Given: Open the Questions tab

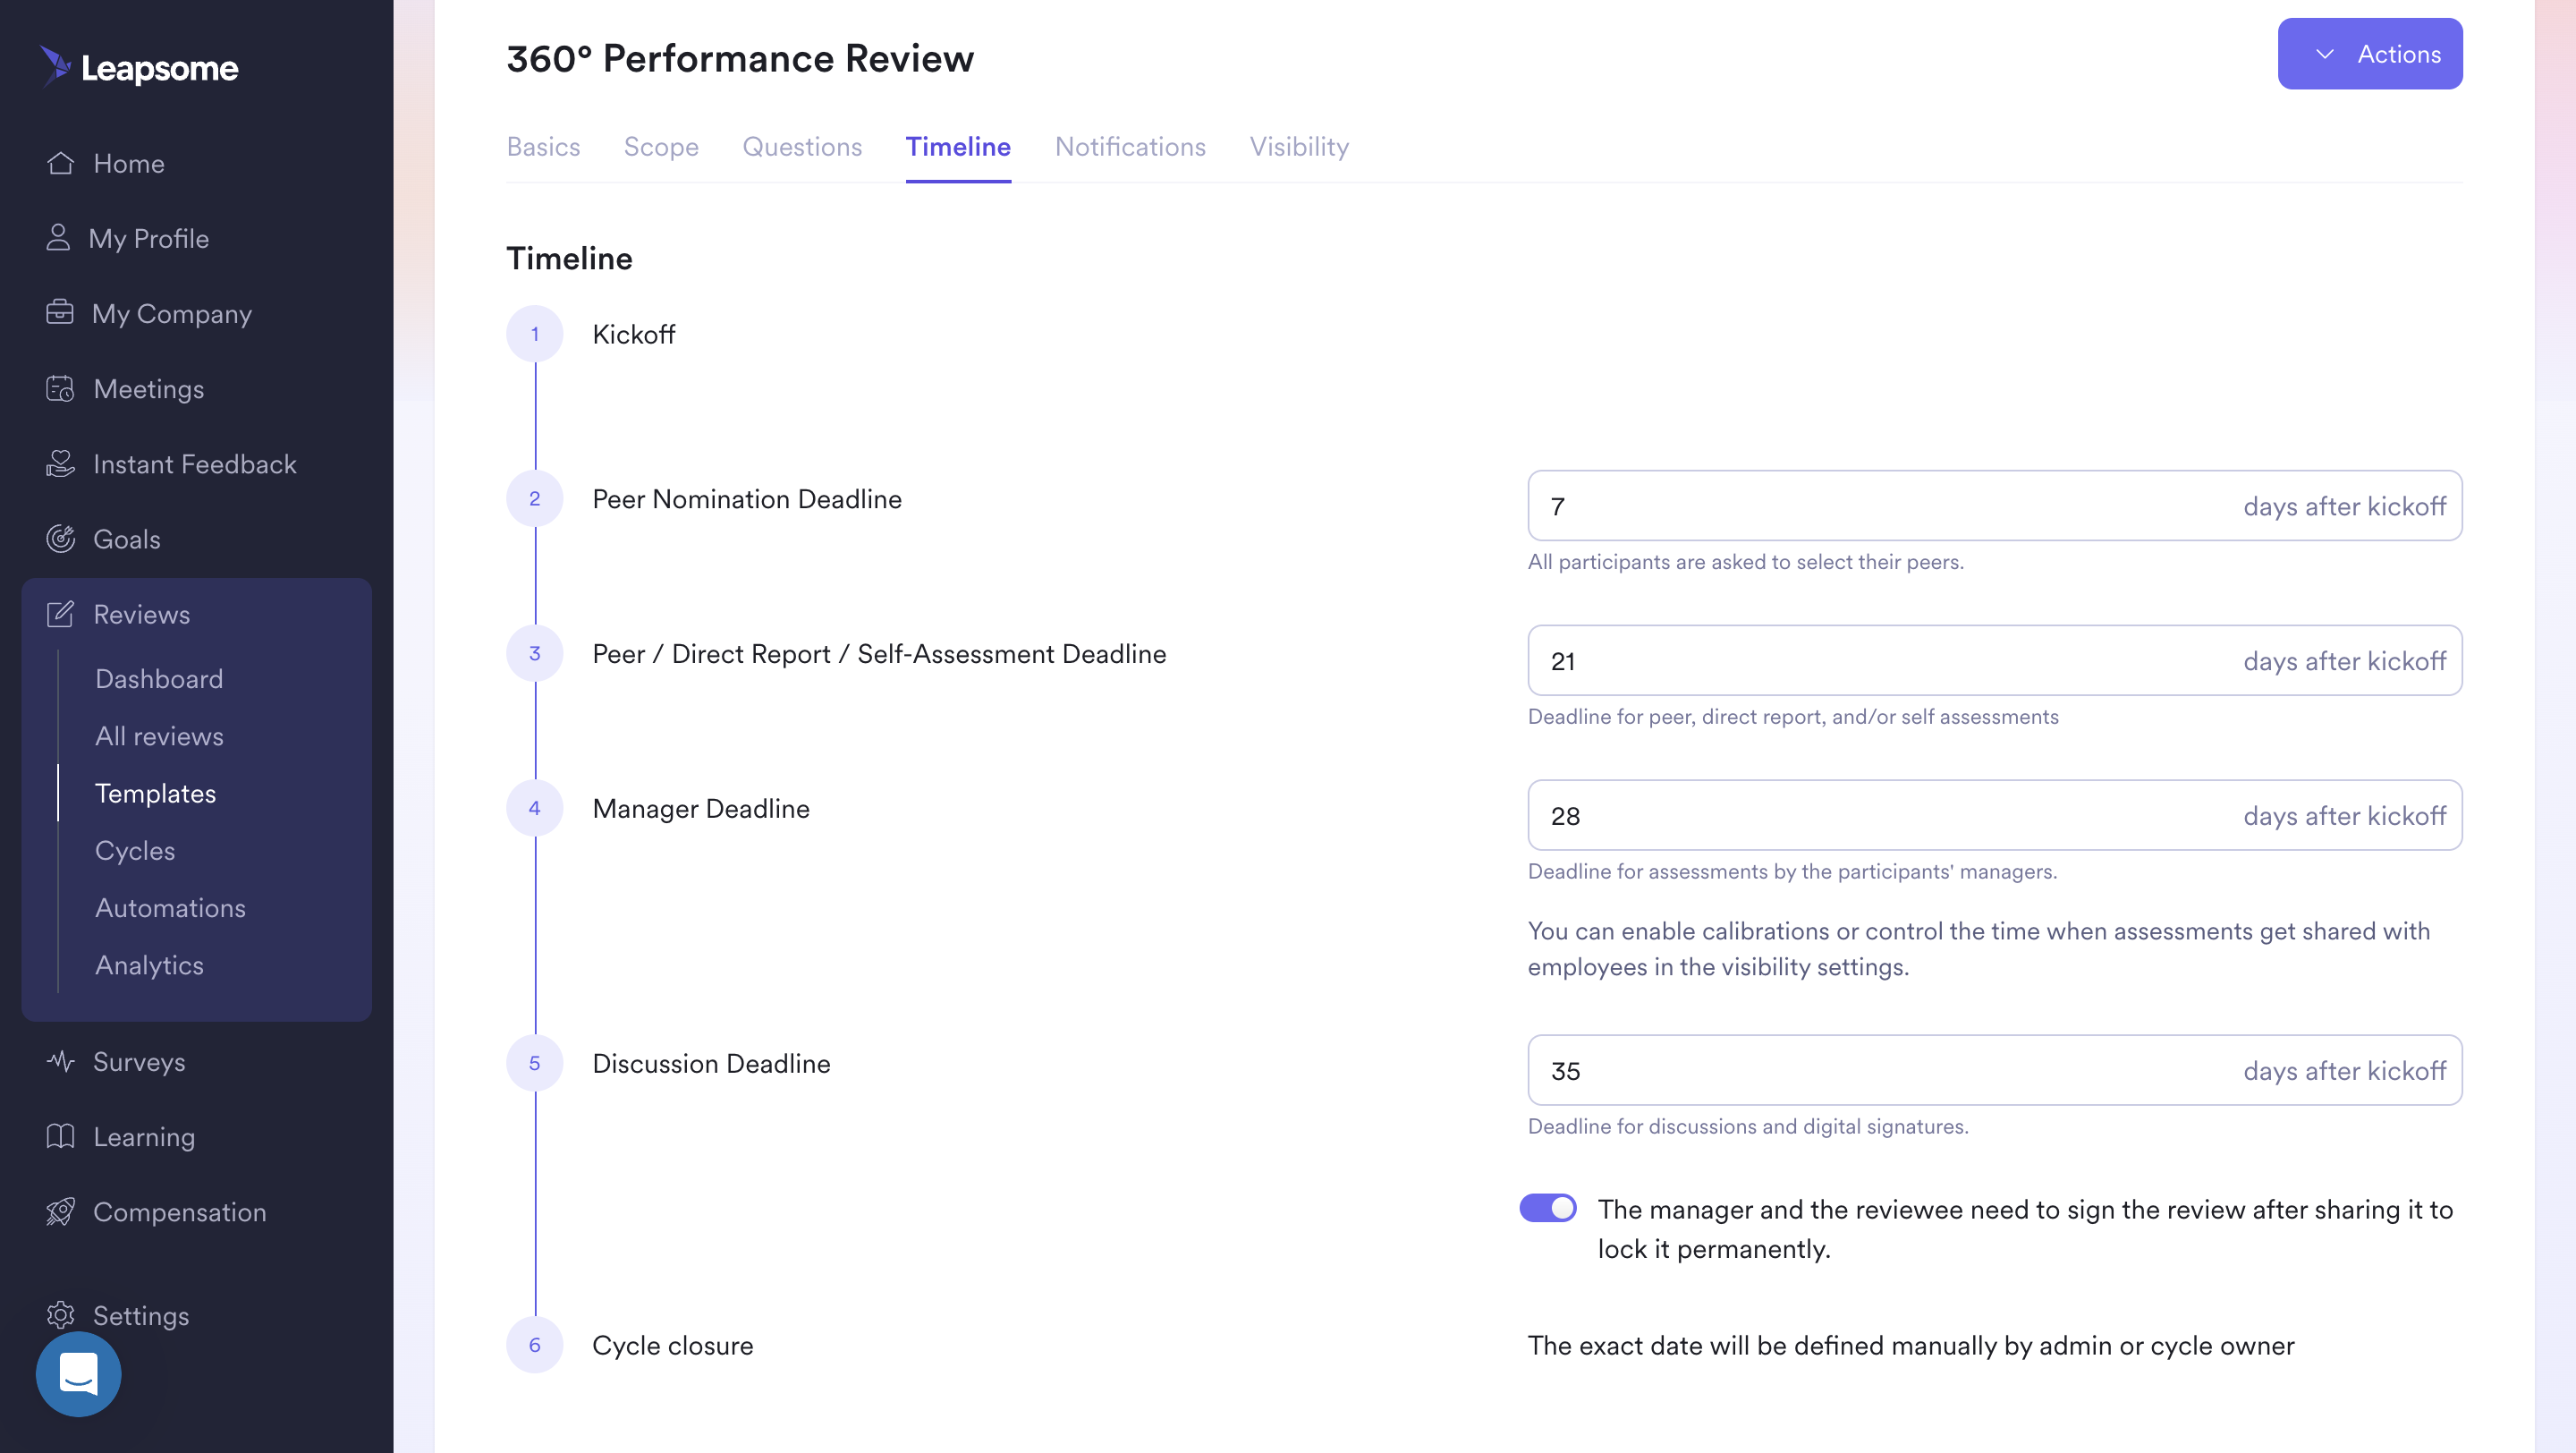Looking at the screenshot, I should pos(801,147).
